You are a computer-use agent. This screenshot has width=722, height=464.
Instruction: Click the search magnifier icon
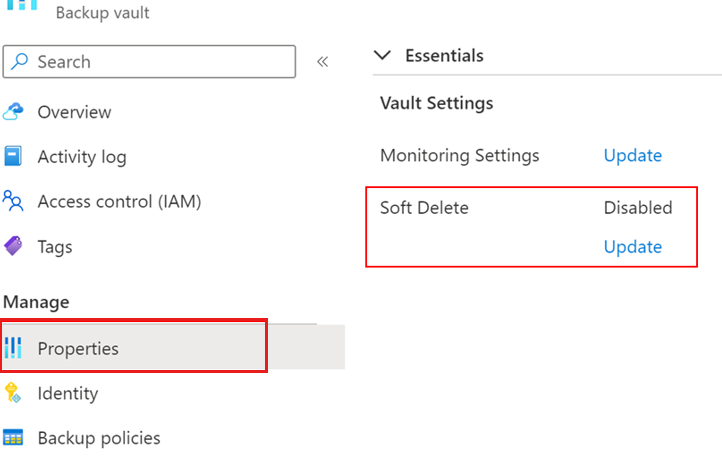pos(21,62)
